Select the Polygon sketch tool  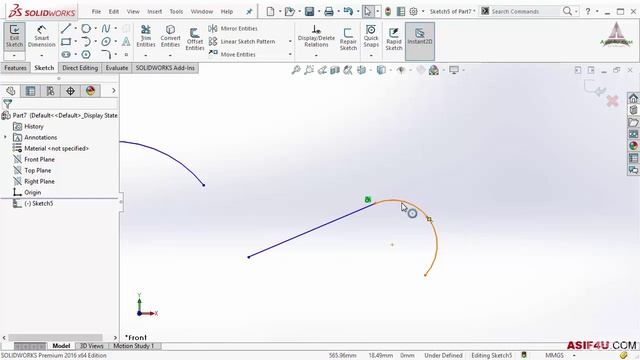point(86,54)
